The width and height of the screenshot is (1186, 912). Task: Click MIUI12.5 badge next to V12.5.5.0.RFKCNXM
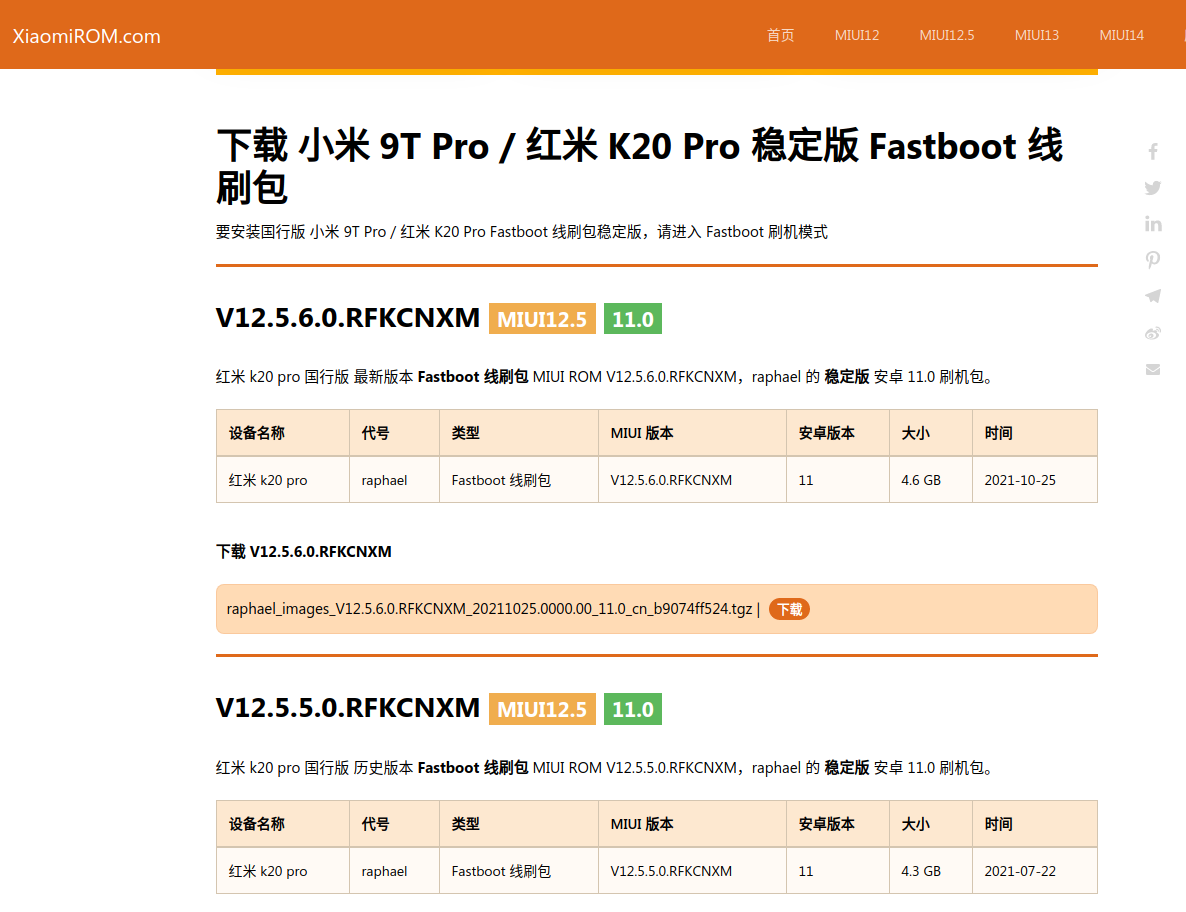click(542, 709)
